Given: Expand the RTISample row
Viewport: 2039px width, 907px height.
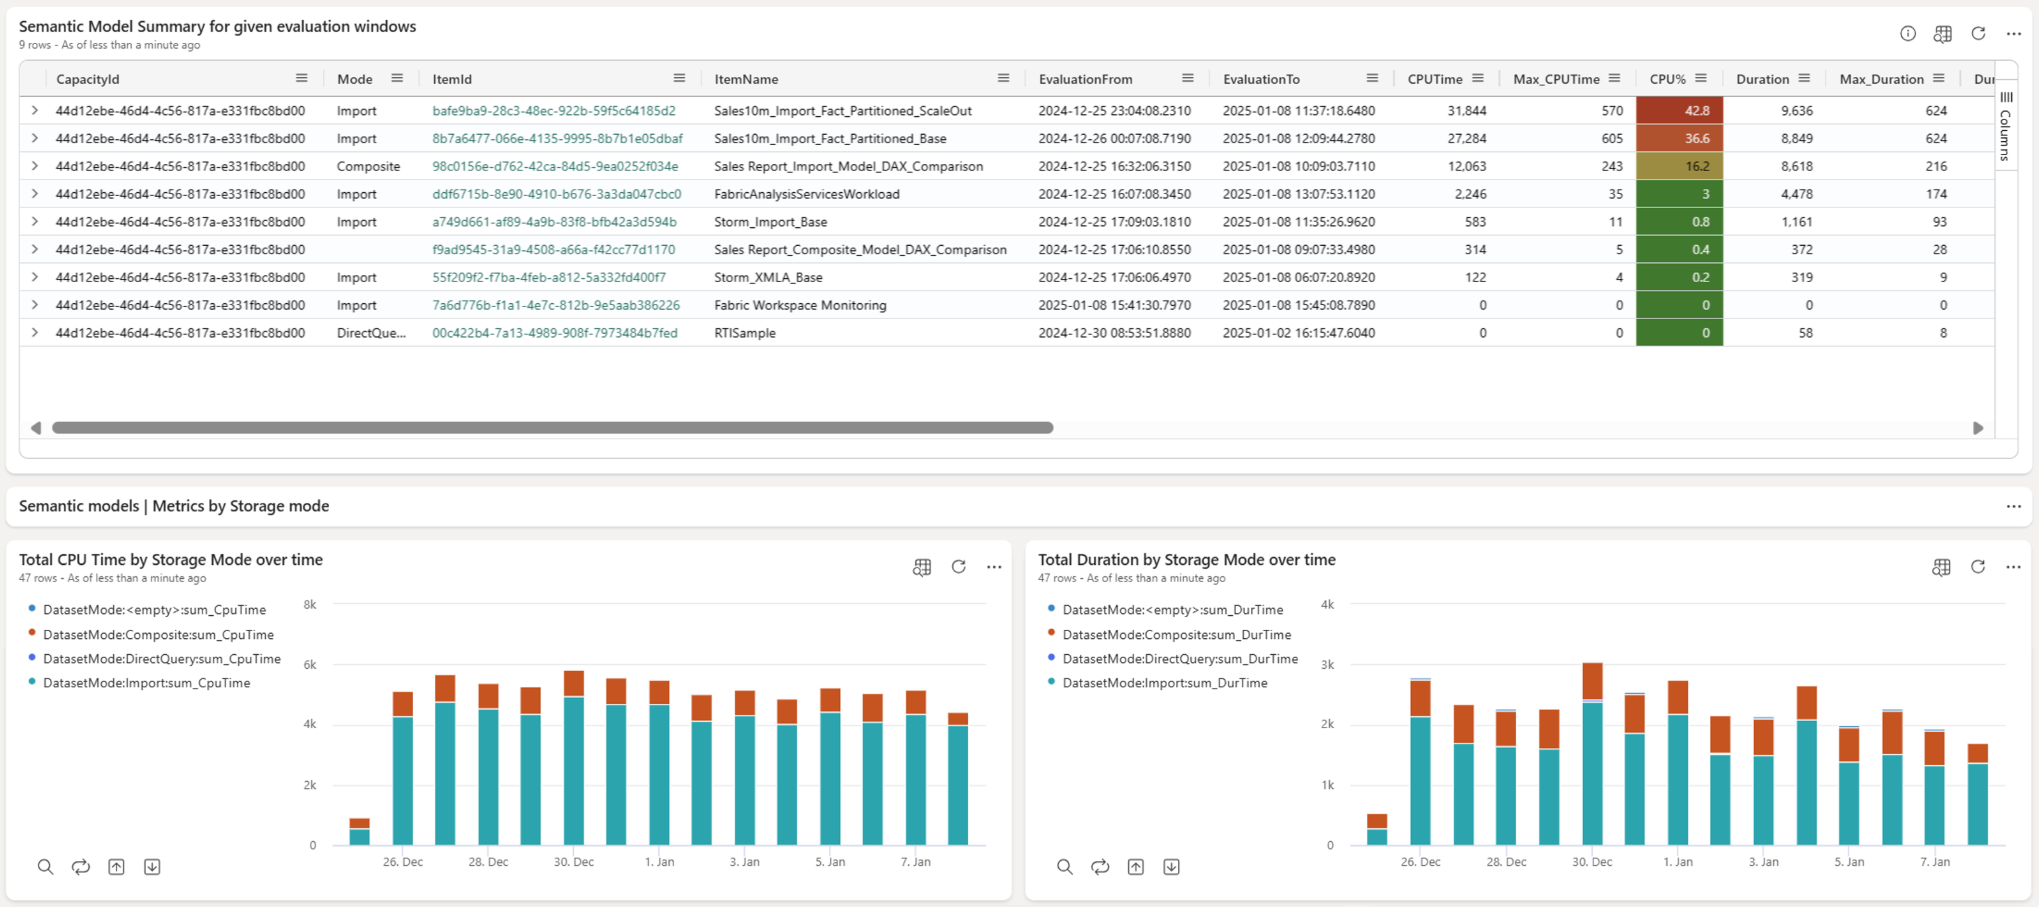Looking at the screenshot, I should pyautogui.click(x=35, y=333).
